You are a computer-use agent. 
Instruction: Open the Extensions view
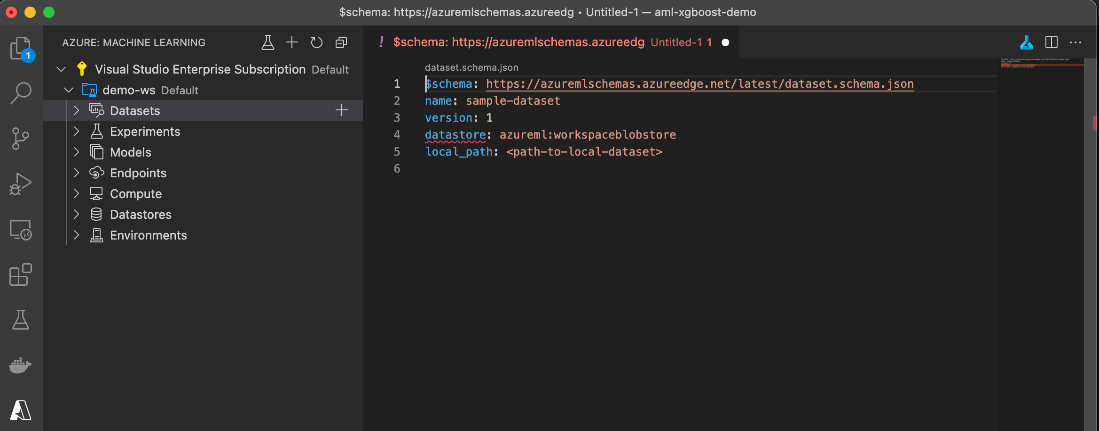pyautogui.click(x=21, y=275)
